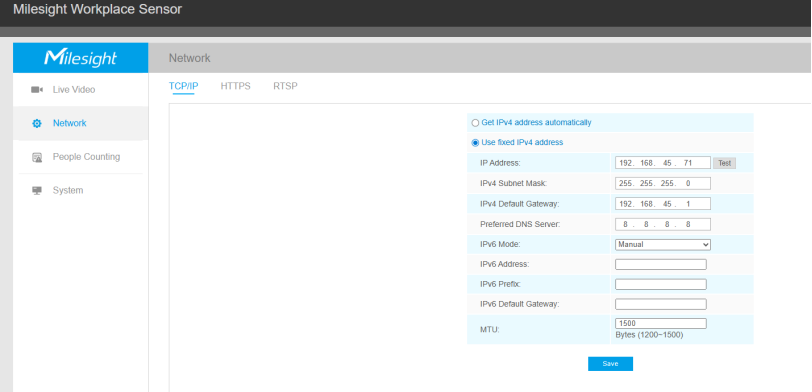
Task: Click the System monitor icon
Action: click(37, 191)
